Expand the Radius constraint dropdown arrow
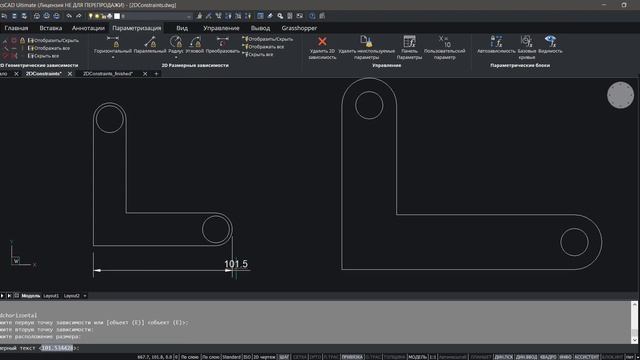Viewport: 640px width, 360px height. [176, 58]
